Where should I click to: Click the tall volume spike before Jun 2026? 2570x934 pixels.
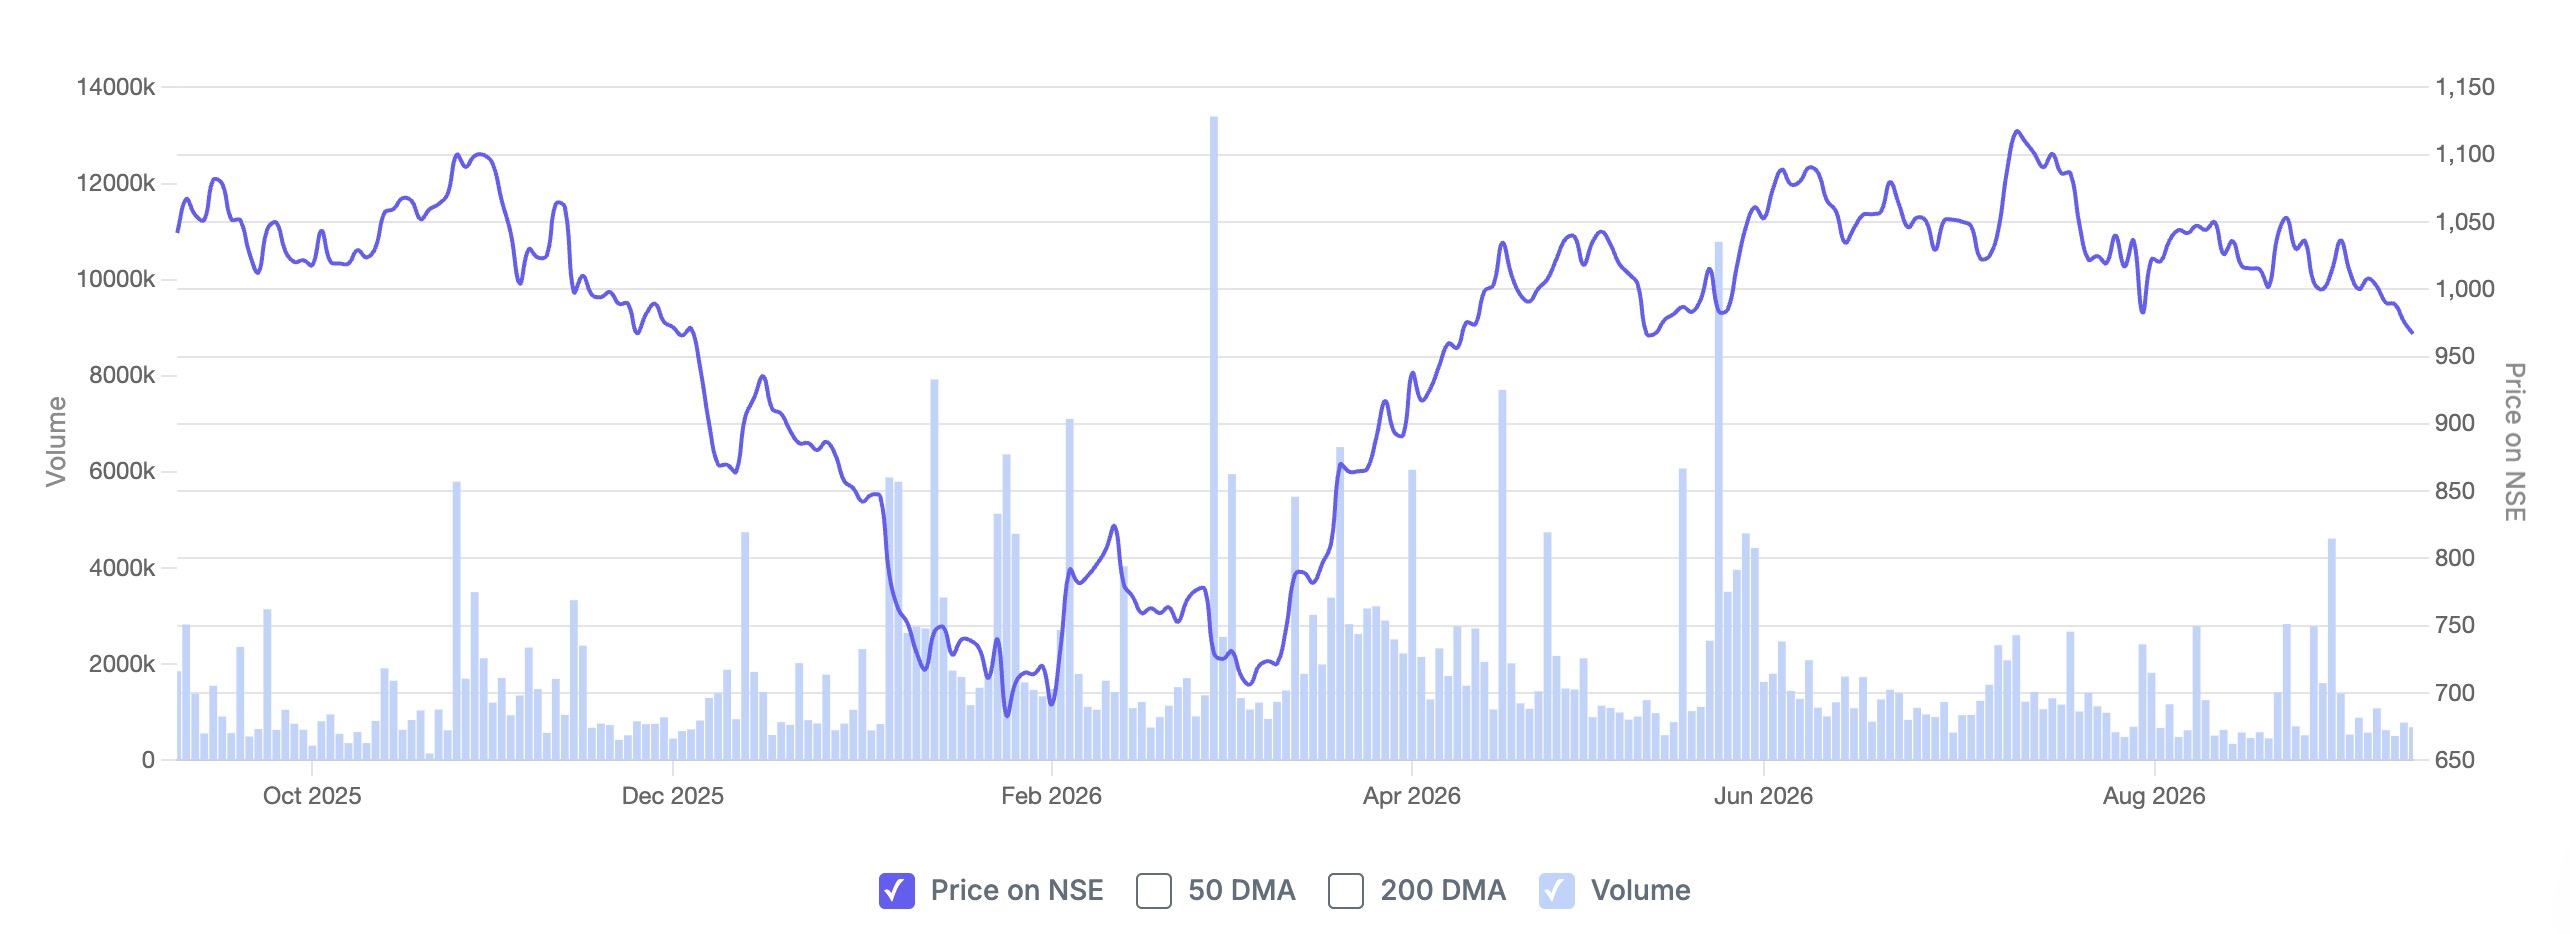[1719, 500]
